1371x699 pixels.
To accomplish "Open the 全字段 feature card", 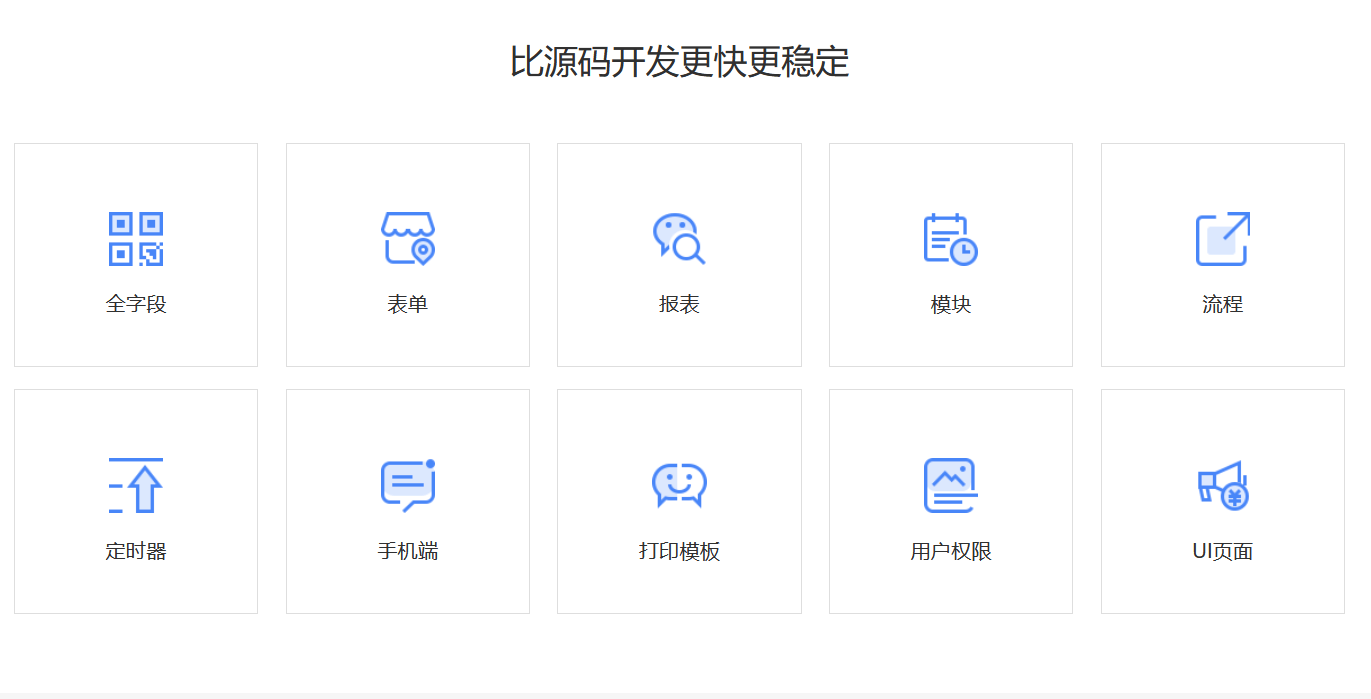I will [x=136, y=254].
